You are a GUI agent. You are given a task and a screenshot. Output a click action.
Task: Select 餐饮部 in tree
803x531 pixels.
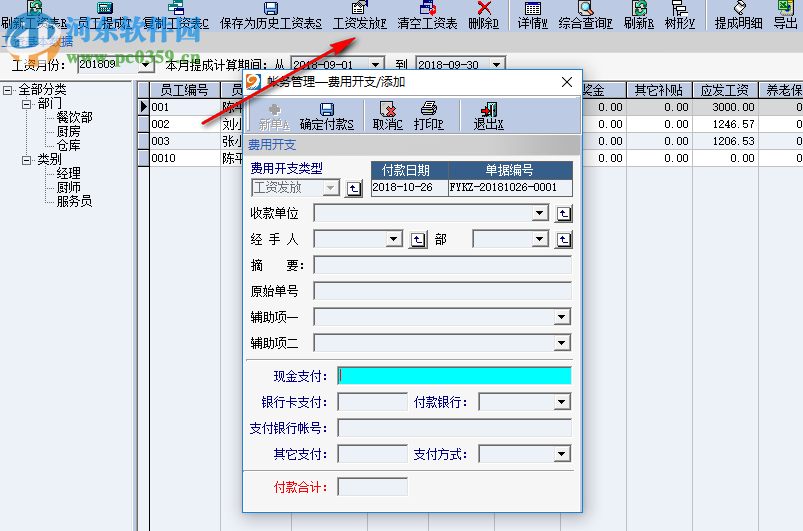(74, 118)
